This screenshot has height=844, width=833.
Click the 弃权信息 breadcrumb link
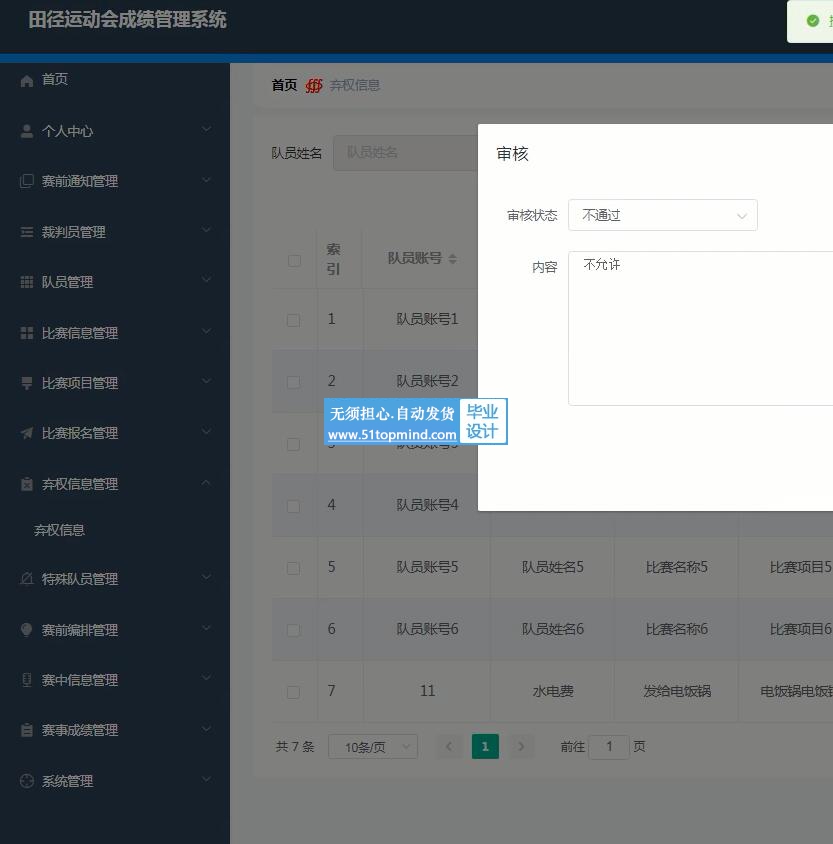355,85
